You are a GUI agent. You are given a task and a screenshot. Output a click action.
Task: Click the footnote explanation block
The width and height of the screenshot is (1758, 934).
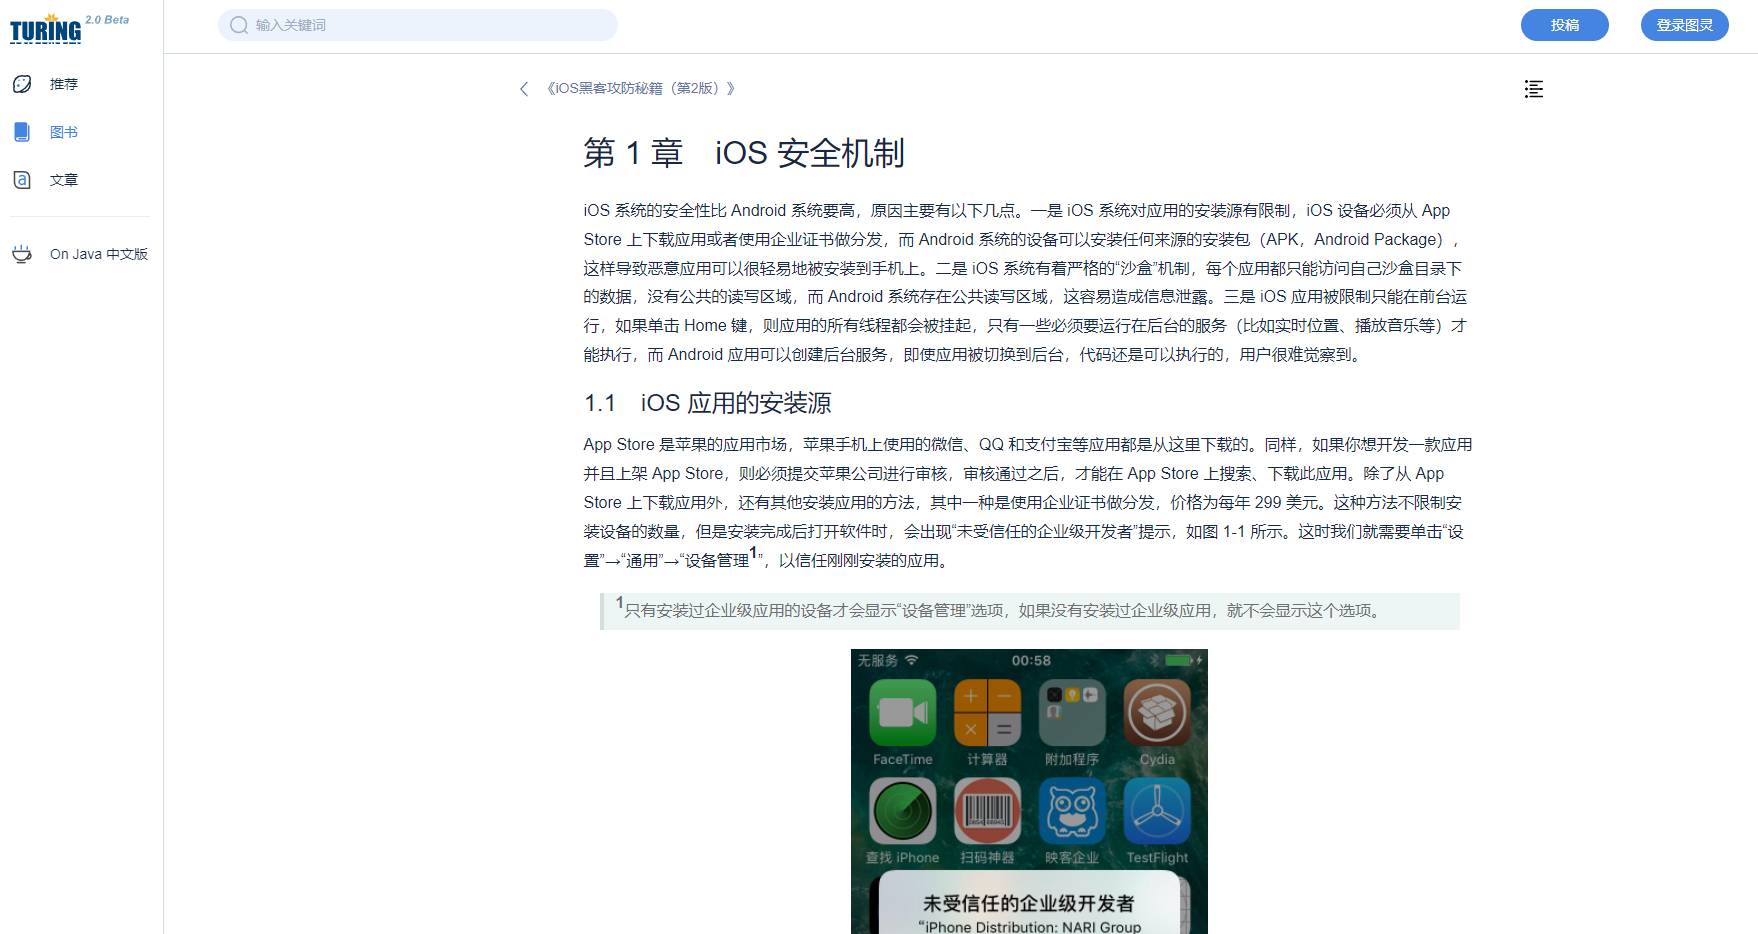pos(1030,611)
